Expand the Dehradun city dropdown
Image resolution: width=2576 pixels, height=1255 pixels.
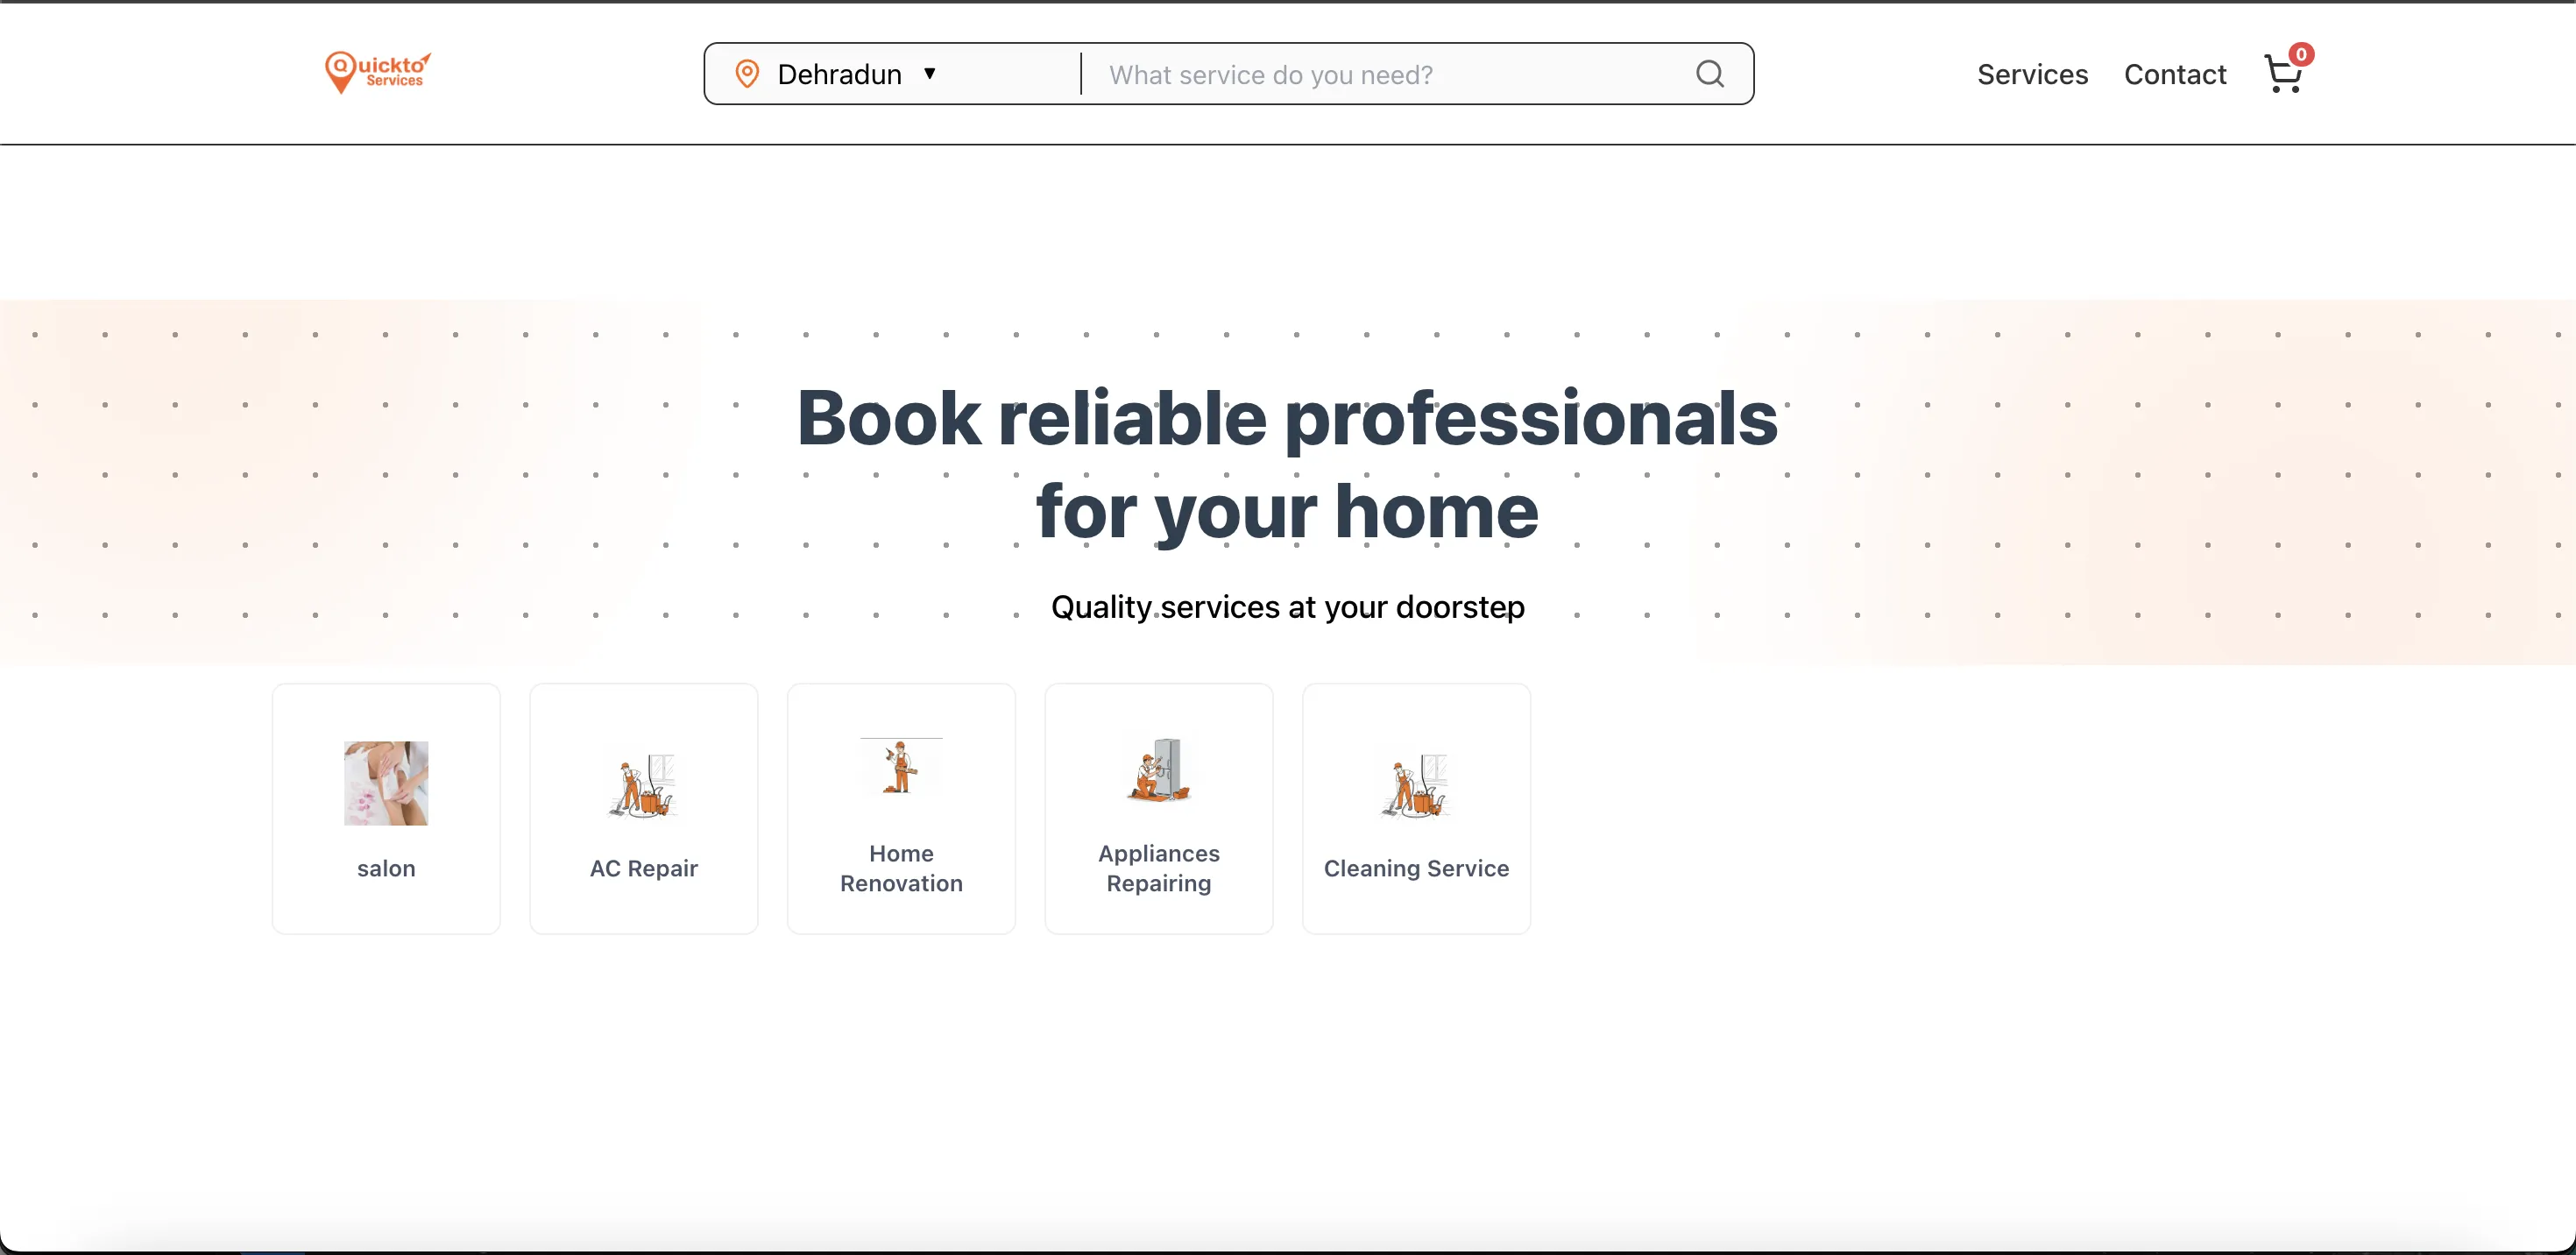[x=840, y=73]
